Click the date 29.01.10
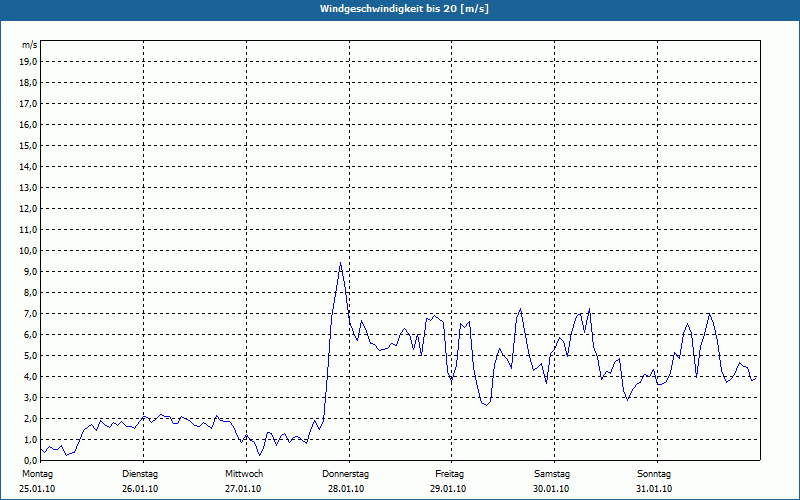Image resolution: width=800 pixels, height=500 pixels. [x=448, y=489]
